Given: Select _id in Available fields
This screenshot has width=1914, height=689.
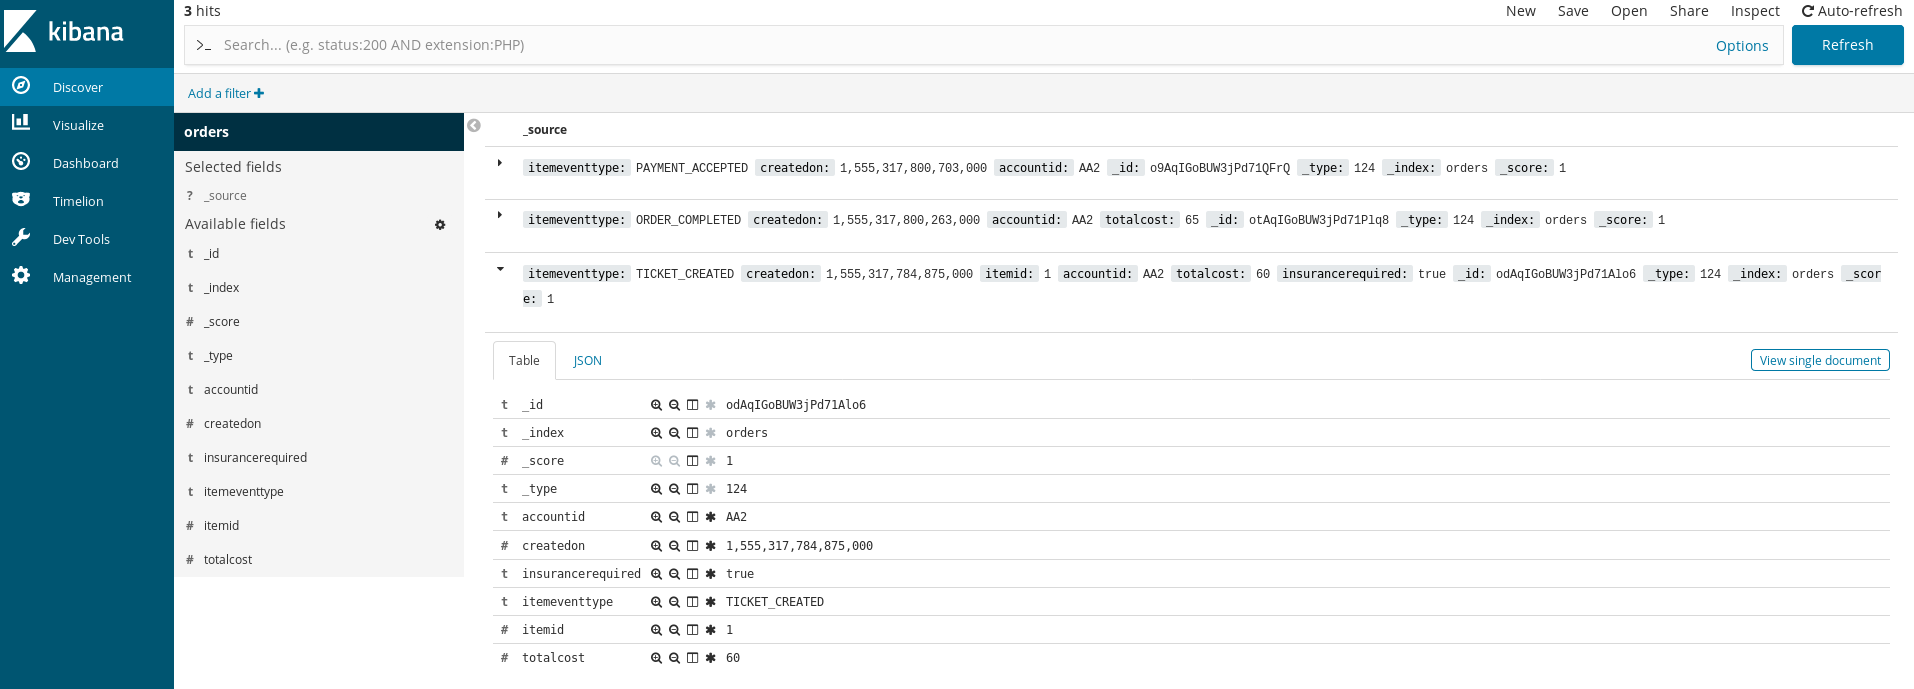Looking at the screenshot, I should pyautogui.click(x=211, y=254).
